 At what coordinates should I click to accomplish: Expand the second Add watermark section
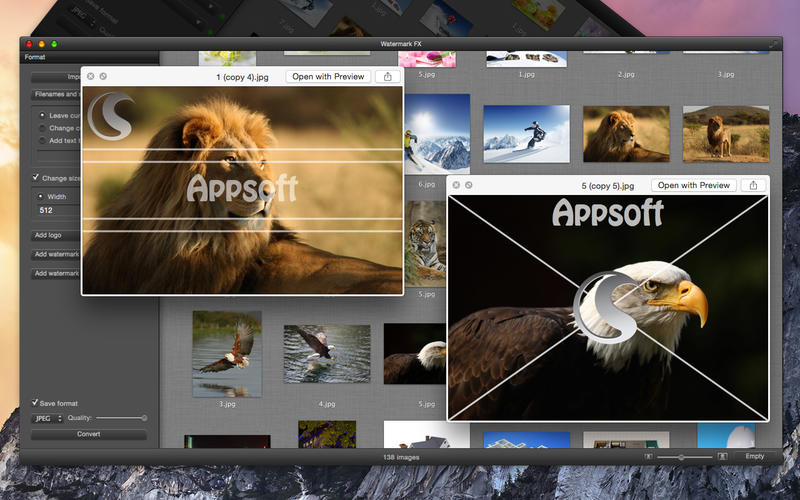tap(56, 273)
